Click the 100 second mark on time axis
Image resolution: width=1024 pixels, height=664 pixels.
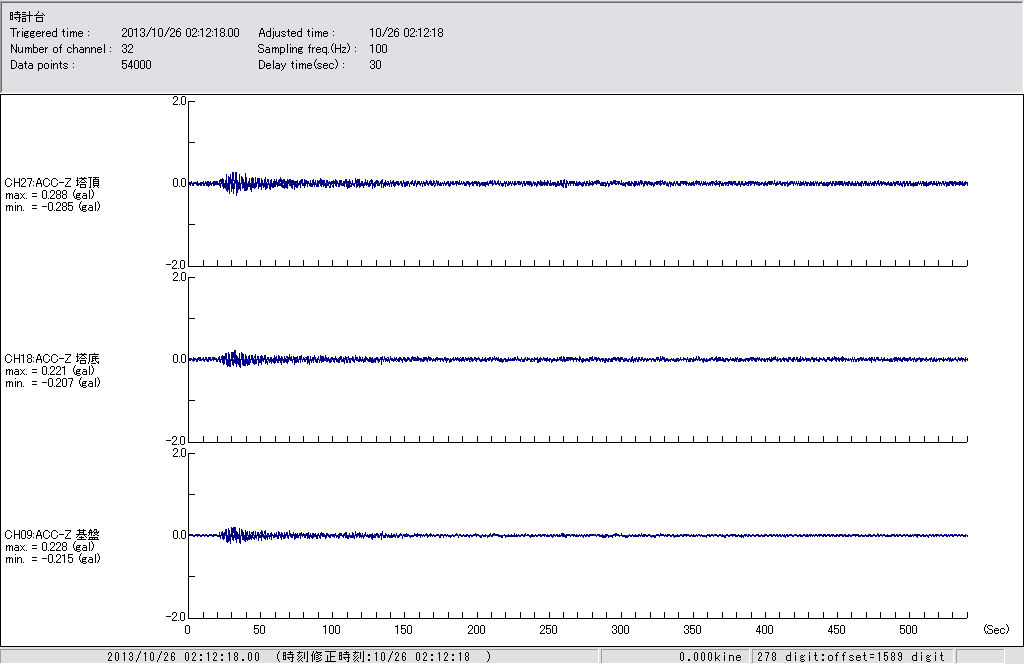pos(332,630)
